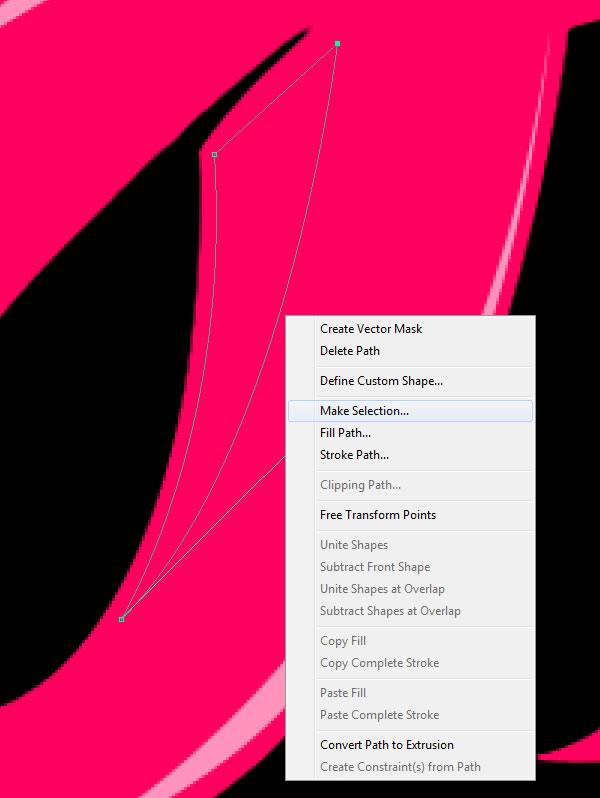The image size is (600, 798).
Task: Select the hollow middle-left anchor point
Action: (215, 154)
